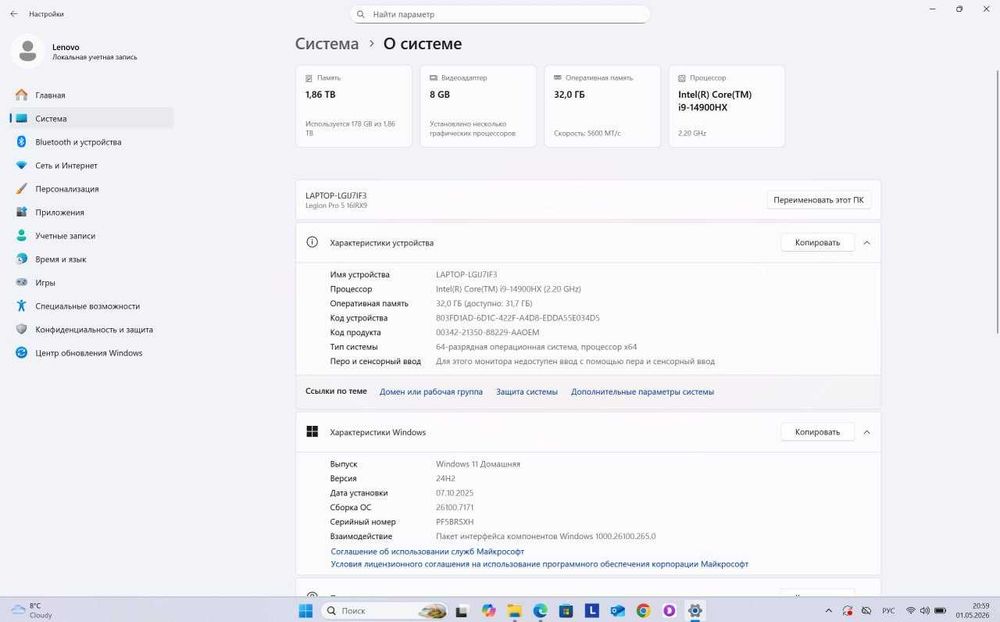Open Домен или рабочая группа link
Image resolution: width=1000 pixels, height=622 pixels.
tap(431, 392)
